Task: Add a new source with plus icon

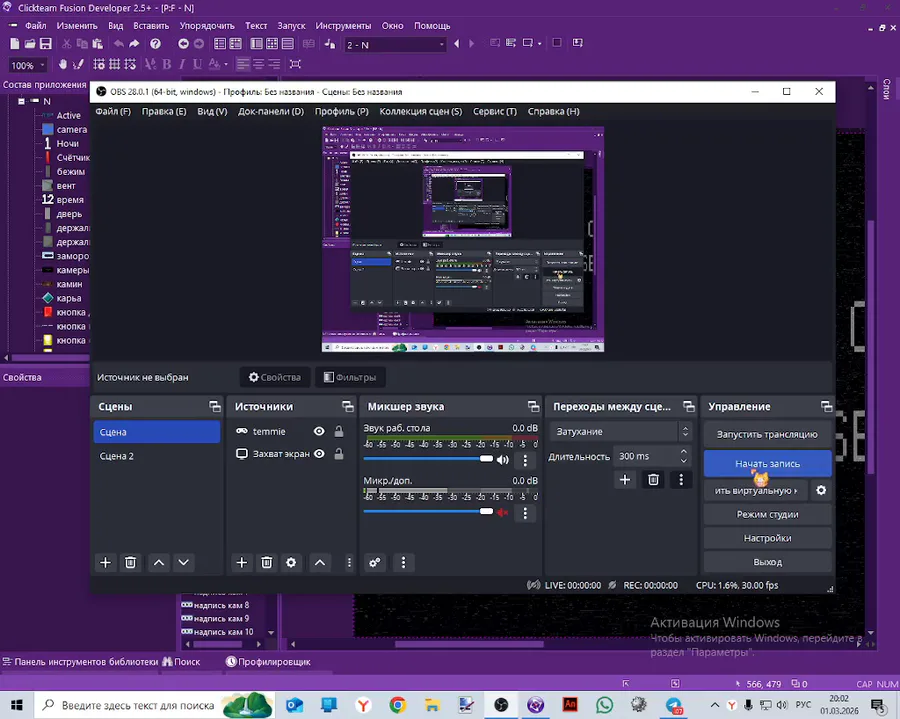Action: click(x=242, y=562)
